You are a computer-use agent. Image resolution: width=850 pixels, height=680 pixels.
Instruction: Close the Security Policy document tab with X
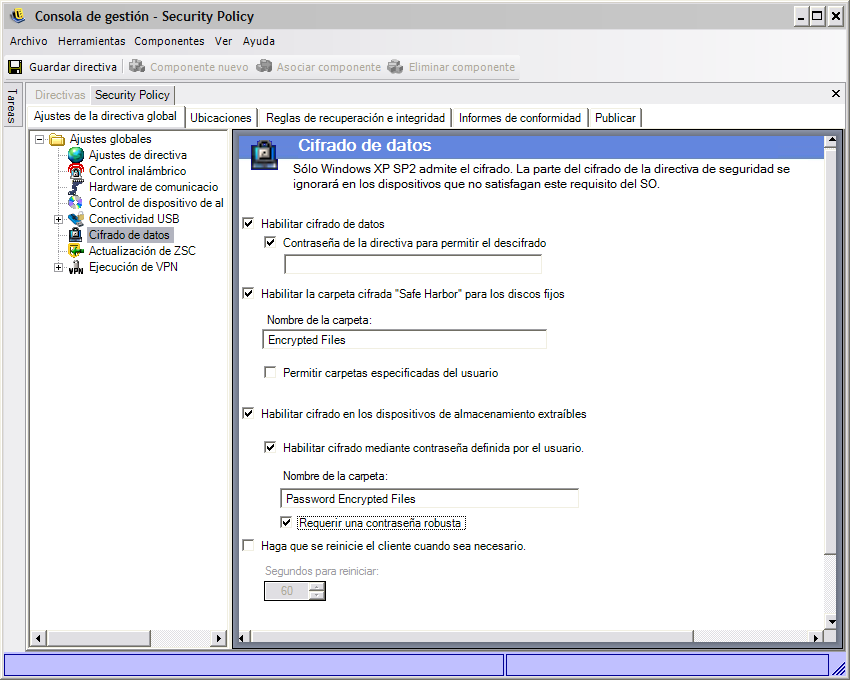pyautogui.click(x=835, y=94)
